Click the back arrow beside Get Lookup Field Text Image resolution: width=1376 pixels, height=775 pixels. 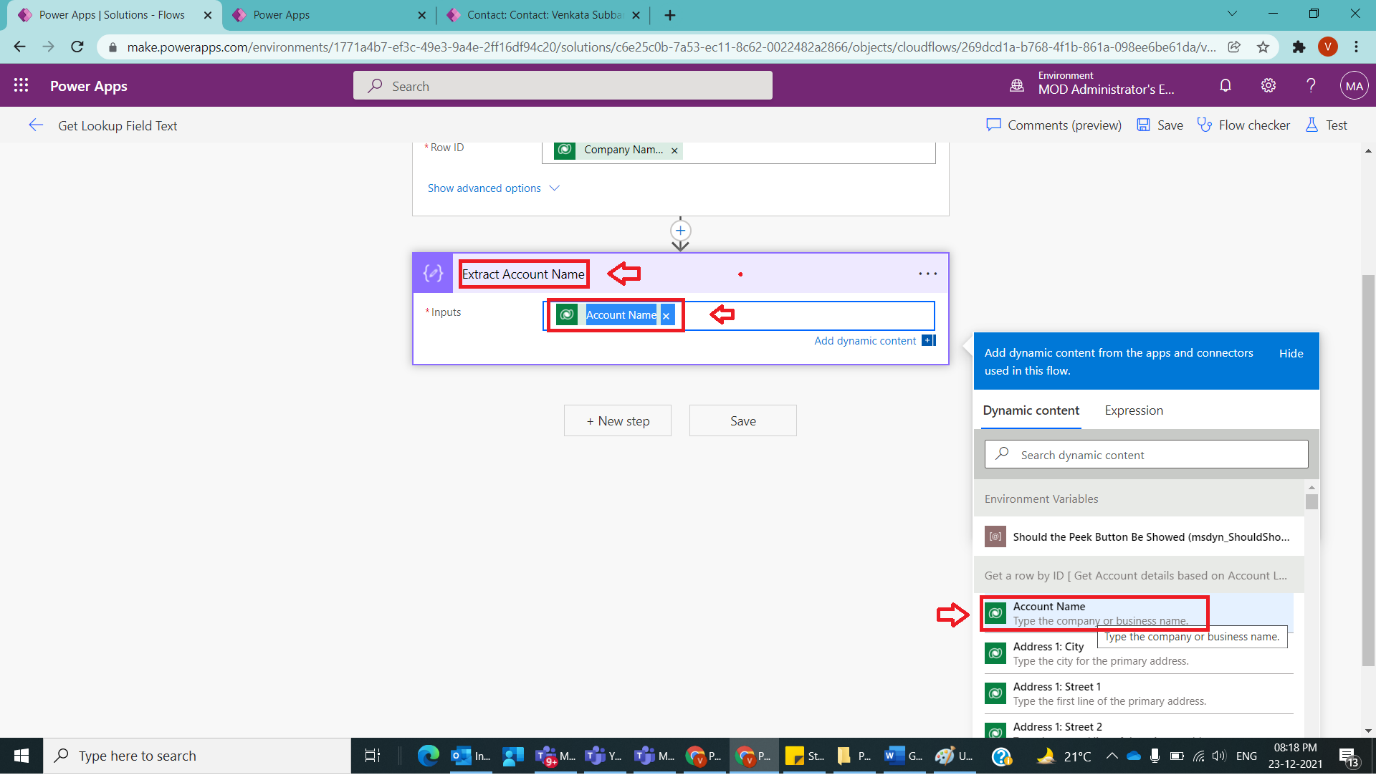click(36, 125)
